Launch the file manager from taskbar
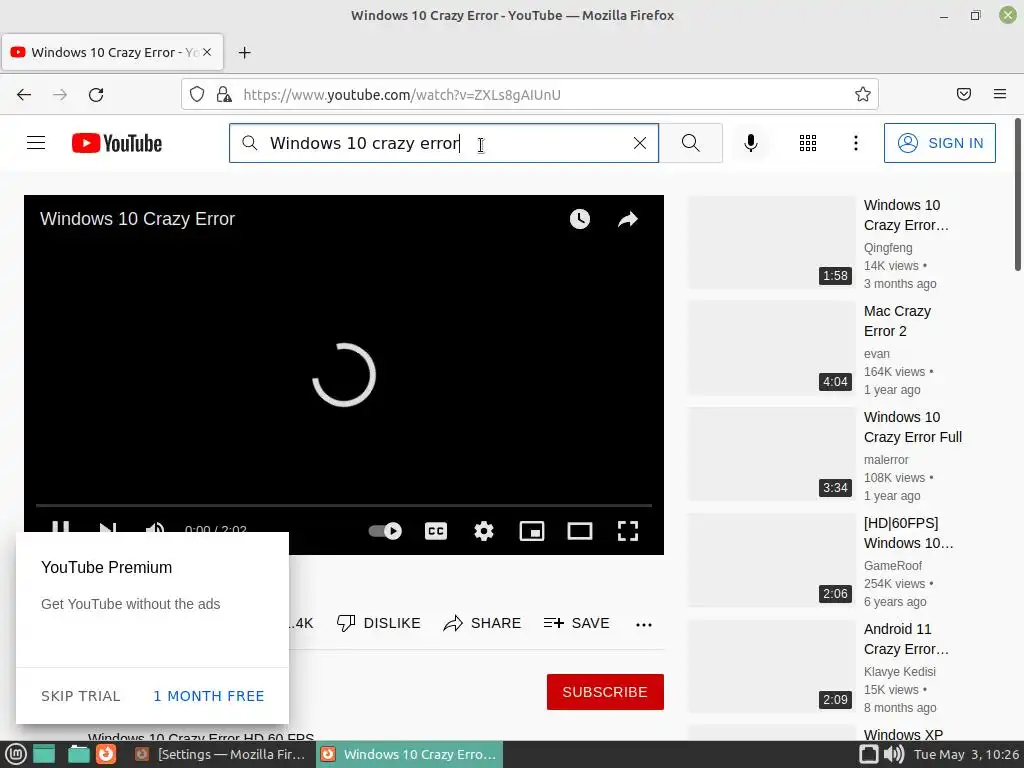 tap(78, 754)
